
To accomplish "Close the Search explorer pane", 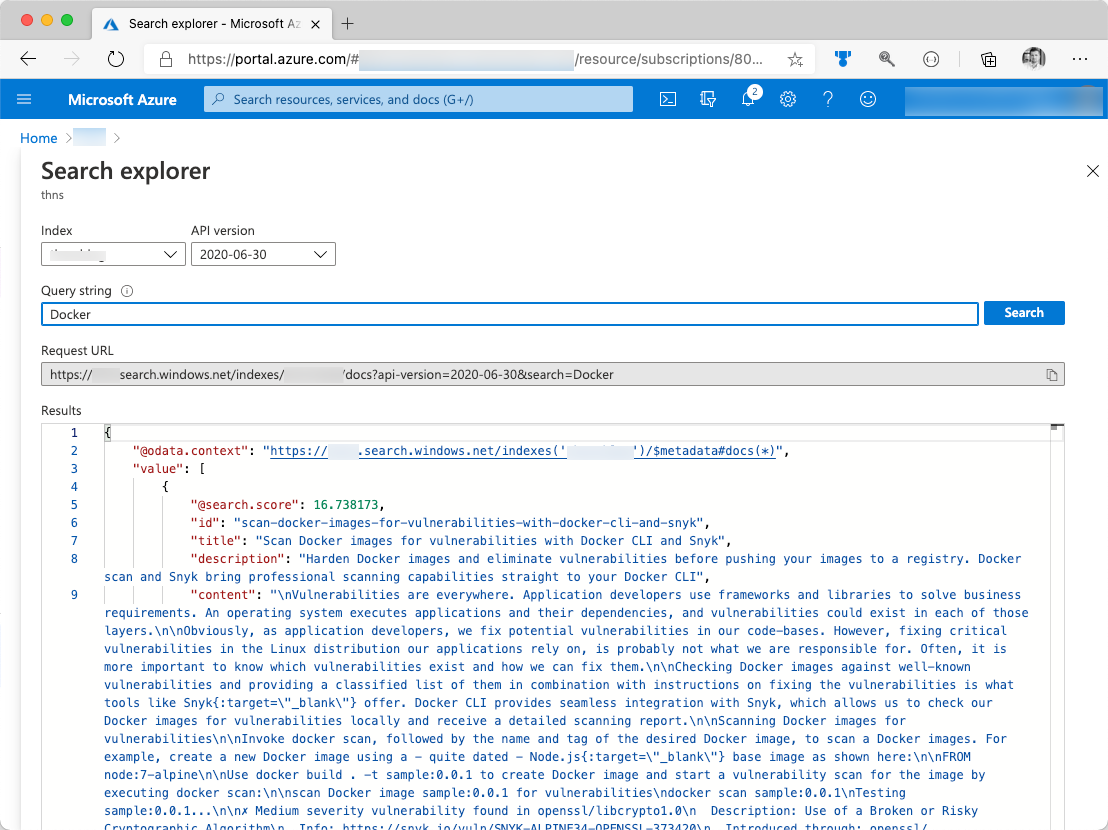I will [x=1092, y=172].
